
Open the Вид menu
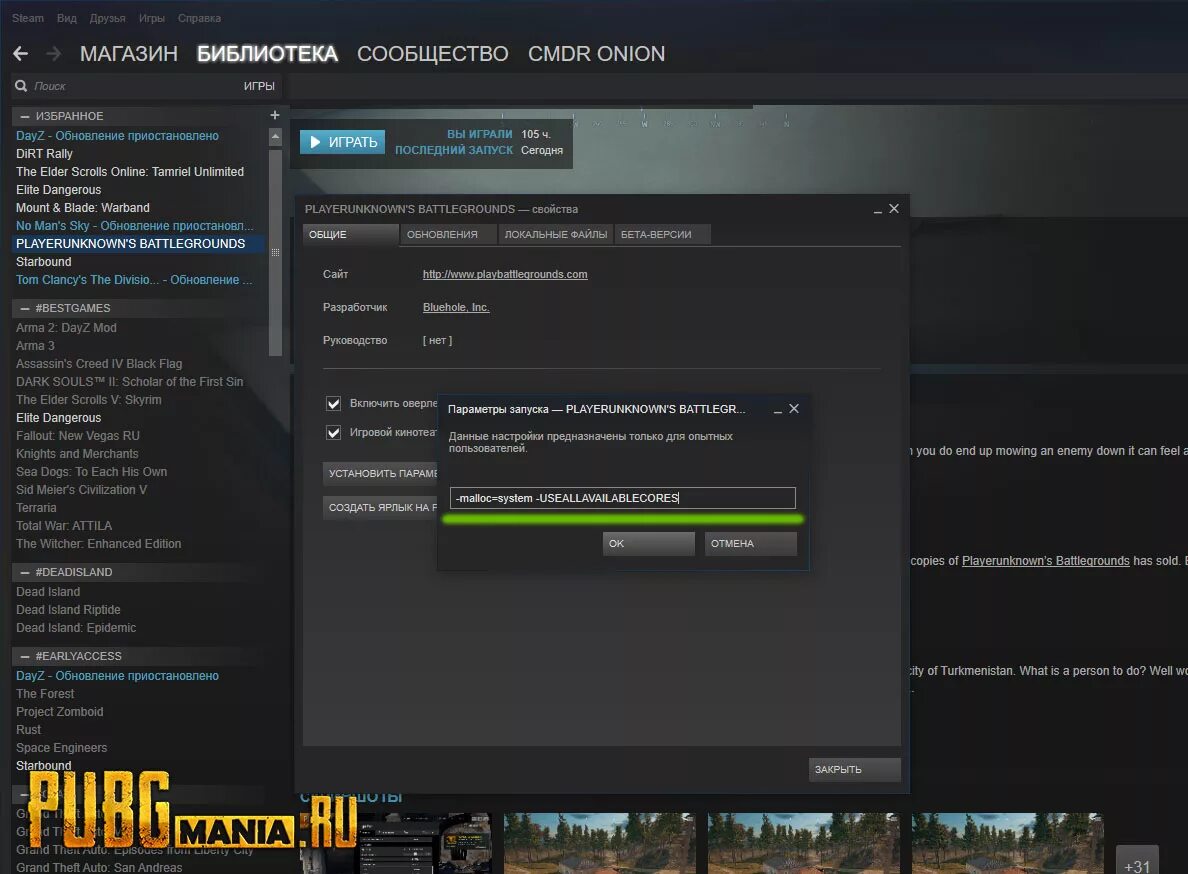point(67,18)
